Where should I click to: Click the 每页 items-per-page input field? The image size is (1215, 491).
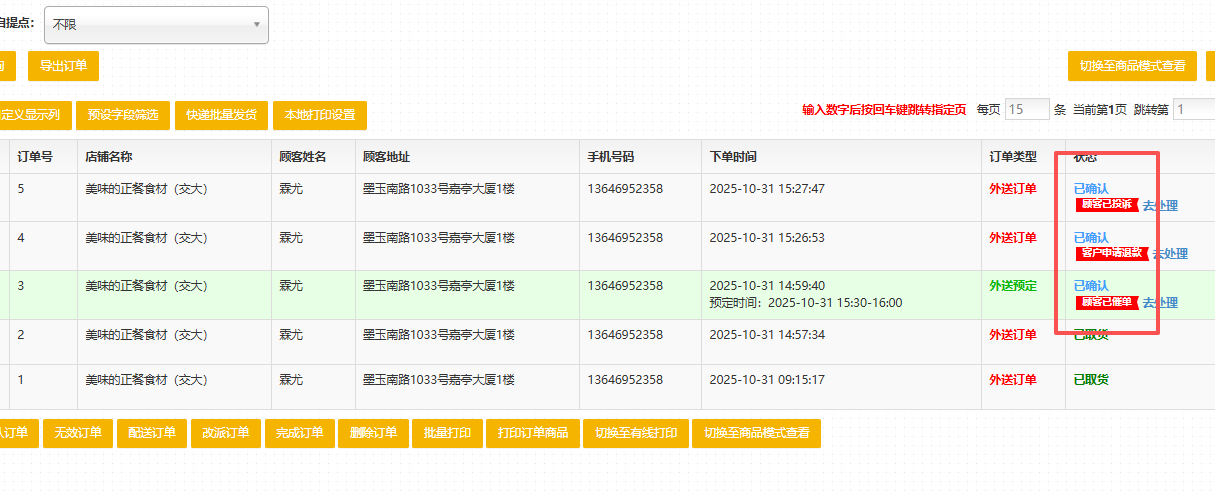coord(1027,110)
